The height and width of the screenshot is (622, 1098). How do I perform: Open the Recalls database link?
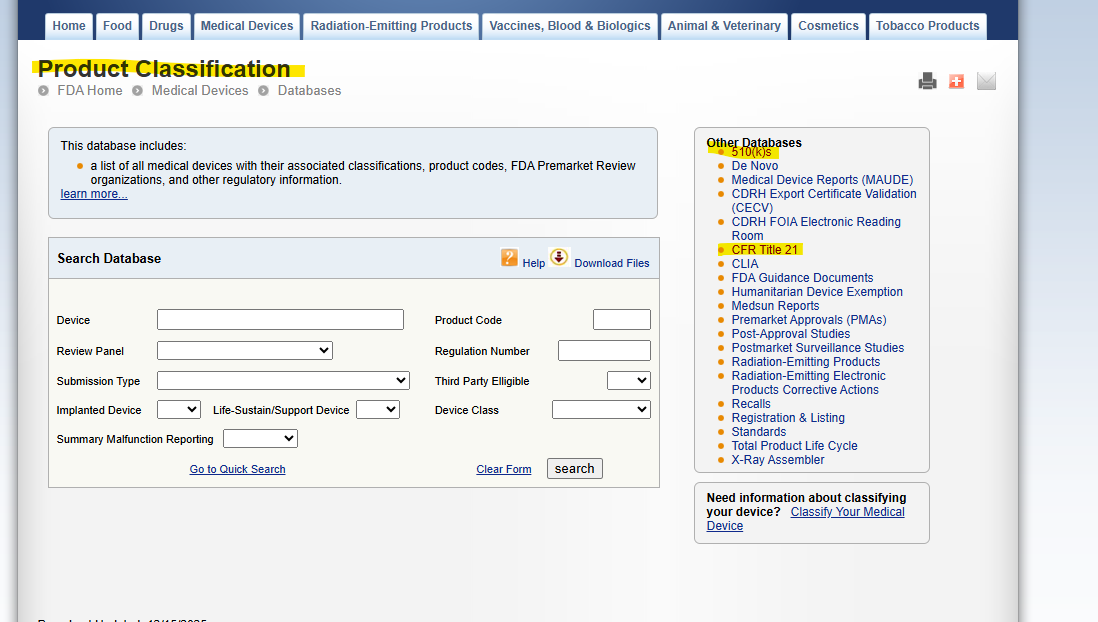(x=751, y=404)
